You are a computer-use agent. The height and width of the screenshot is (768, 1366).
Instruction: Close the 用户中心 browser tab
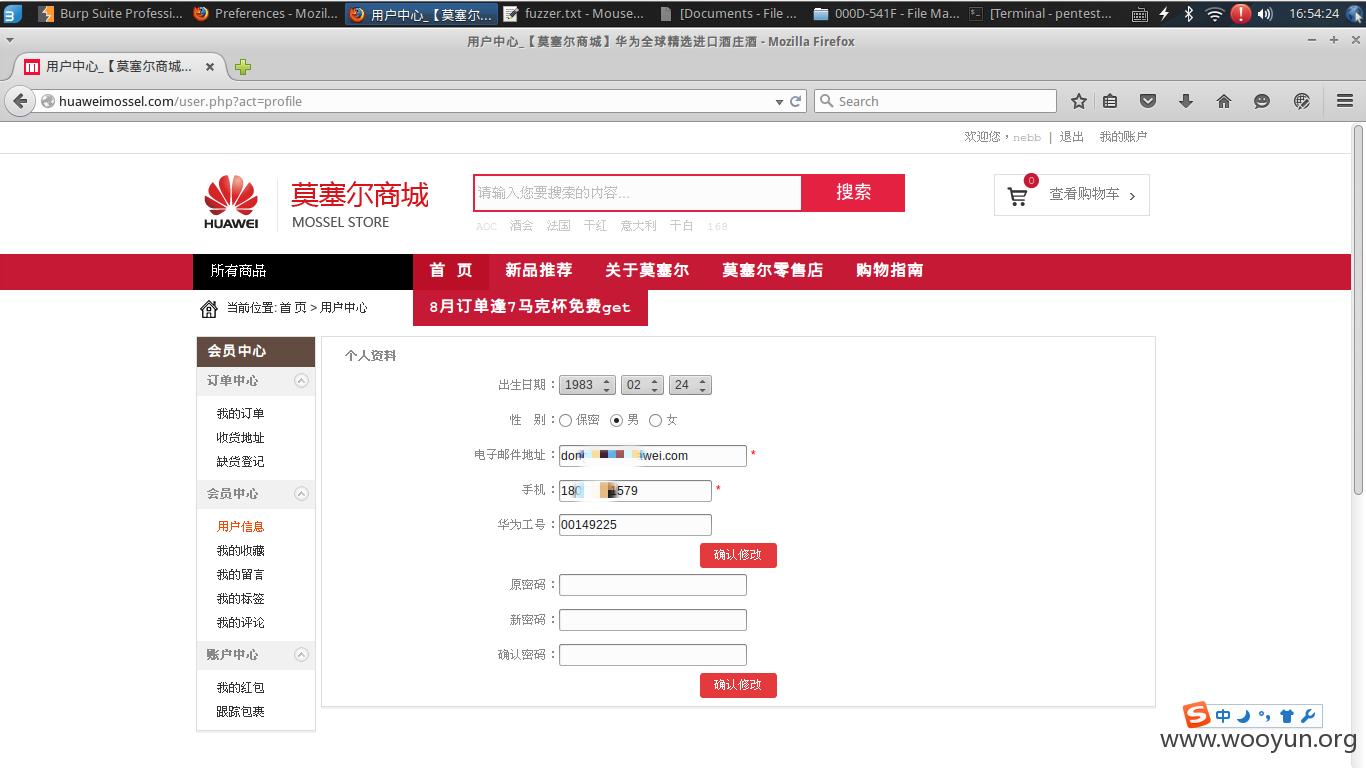click(210, 67)
